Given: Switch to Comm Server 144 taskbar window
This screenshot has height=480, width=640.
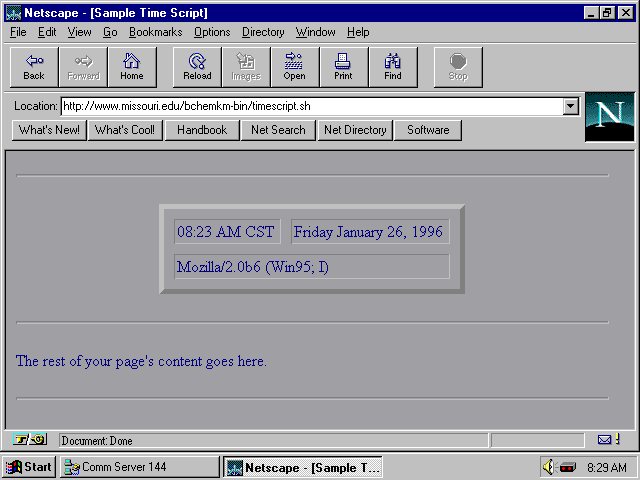Looking at the screenshot, I should 139,467.
